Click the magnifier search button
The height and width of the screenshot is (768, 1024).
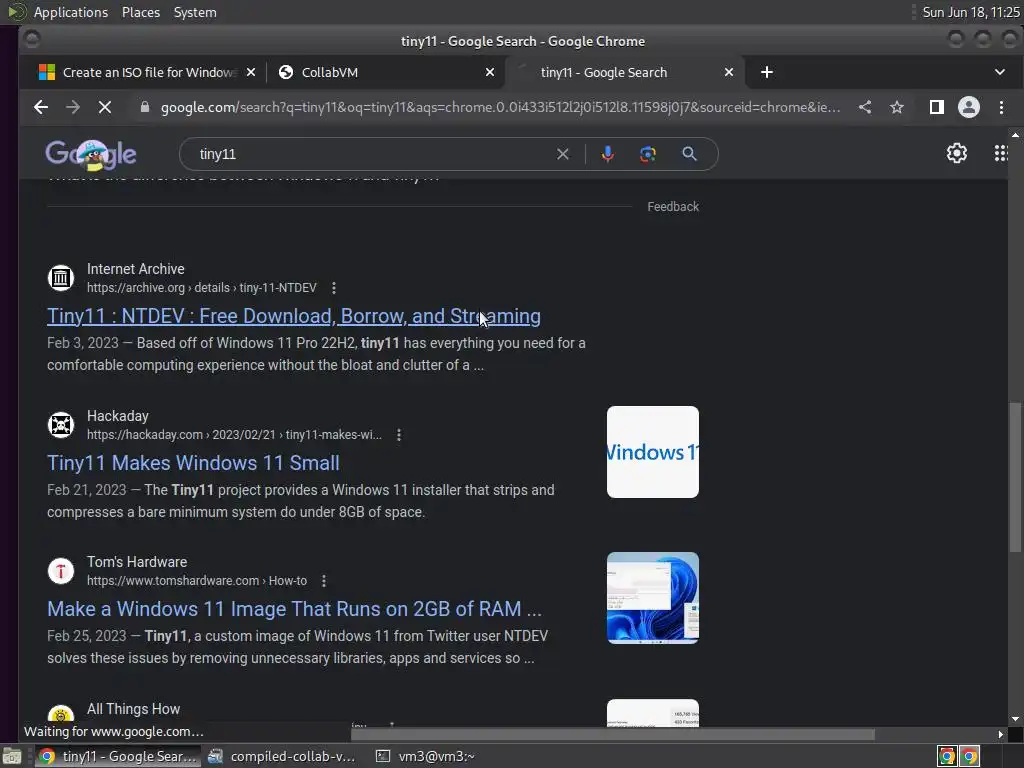(x=689, y=154)
